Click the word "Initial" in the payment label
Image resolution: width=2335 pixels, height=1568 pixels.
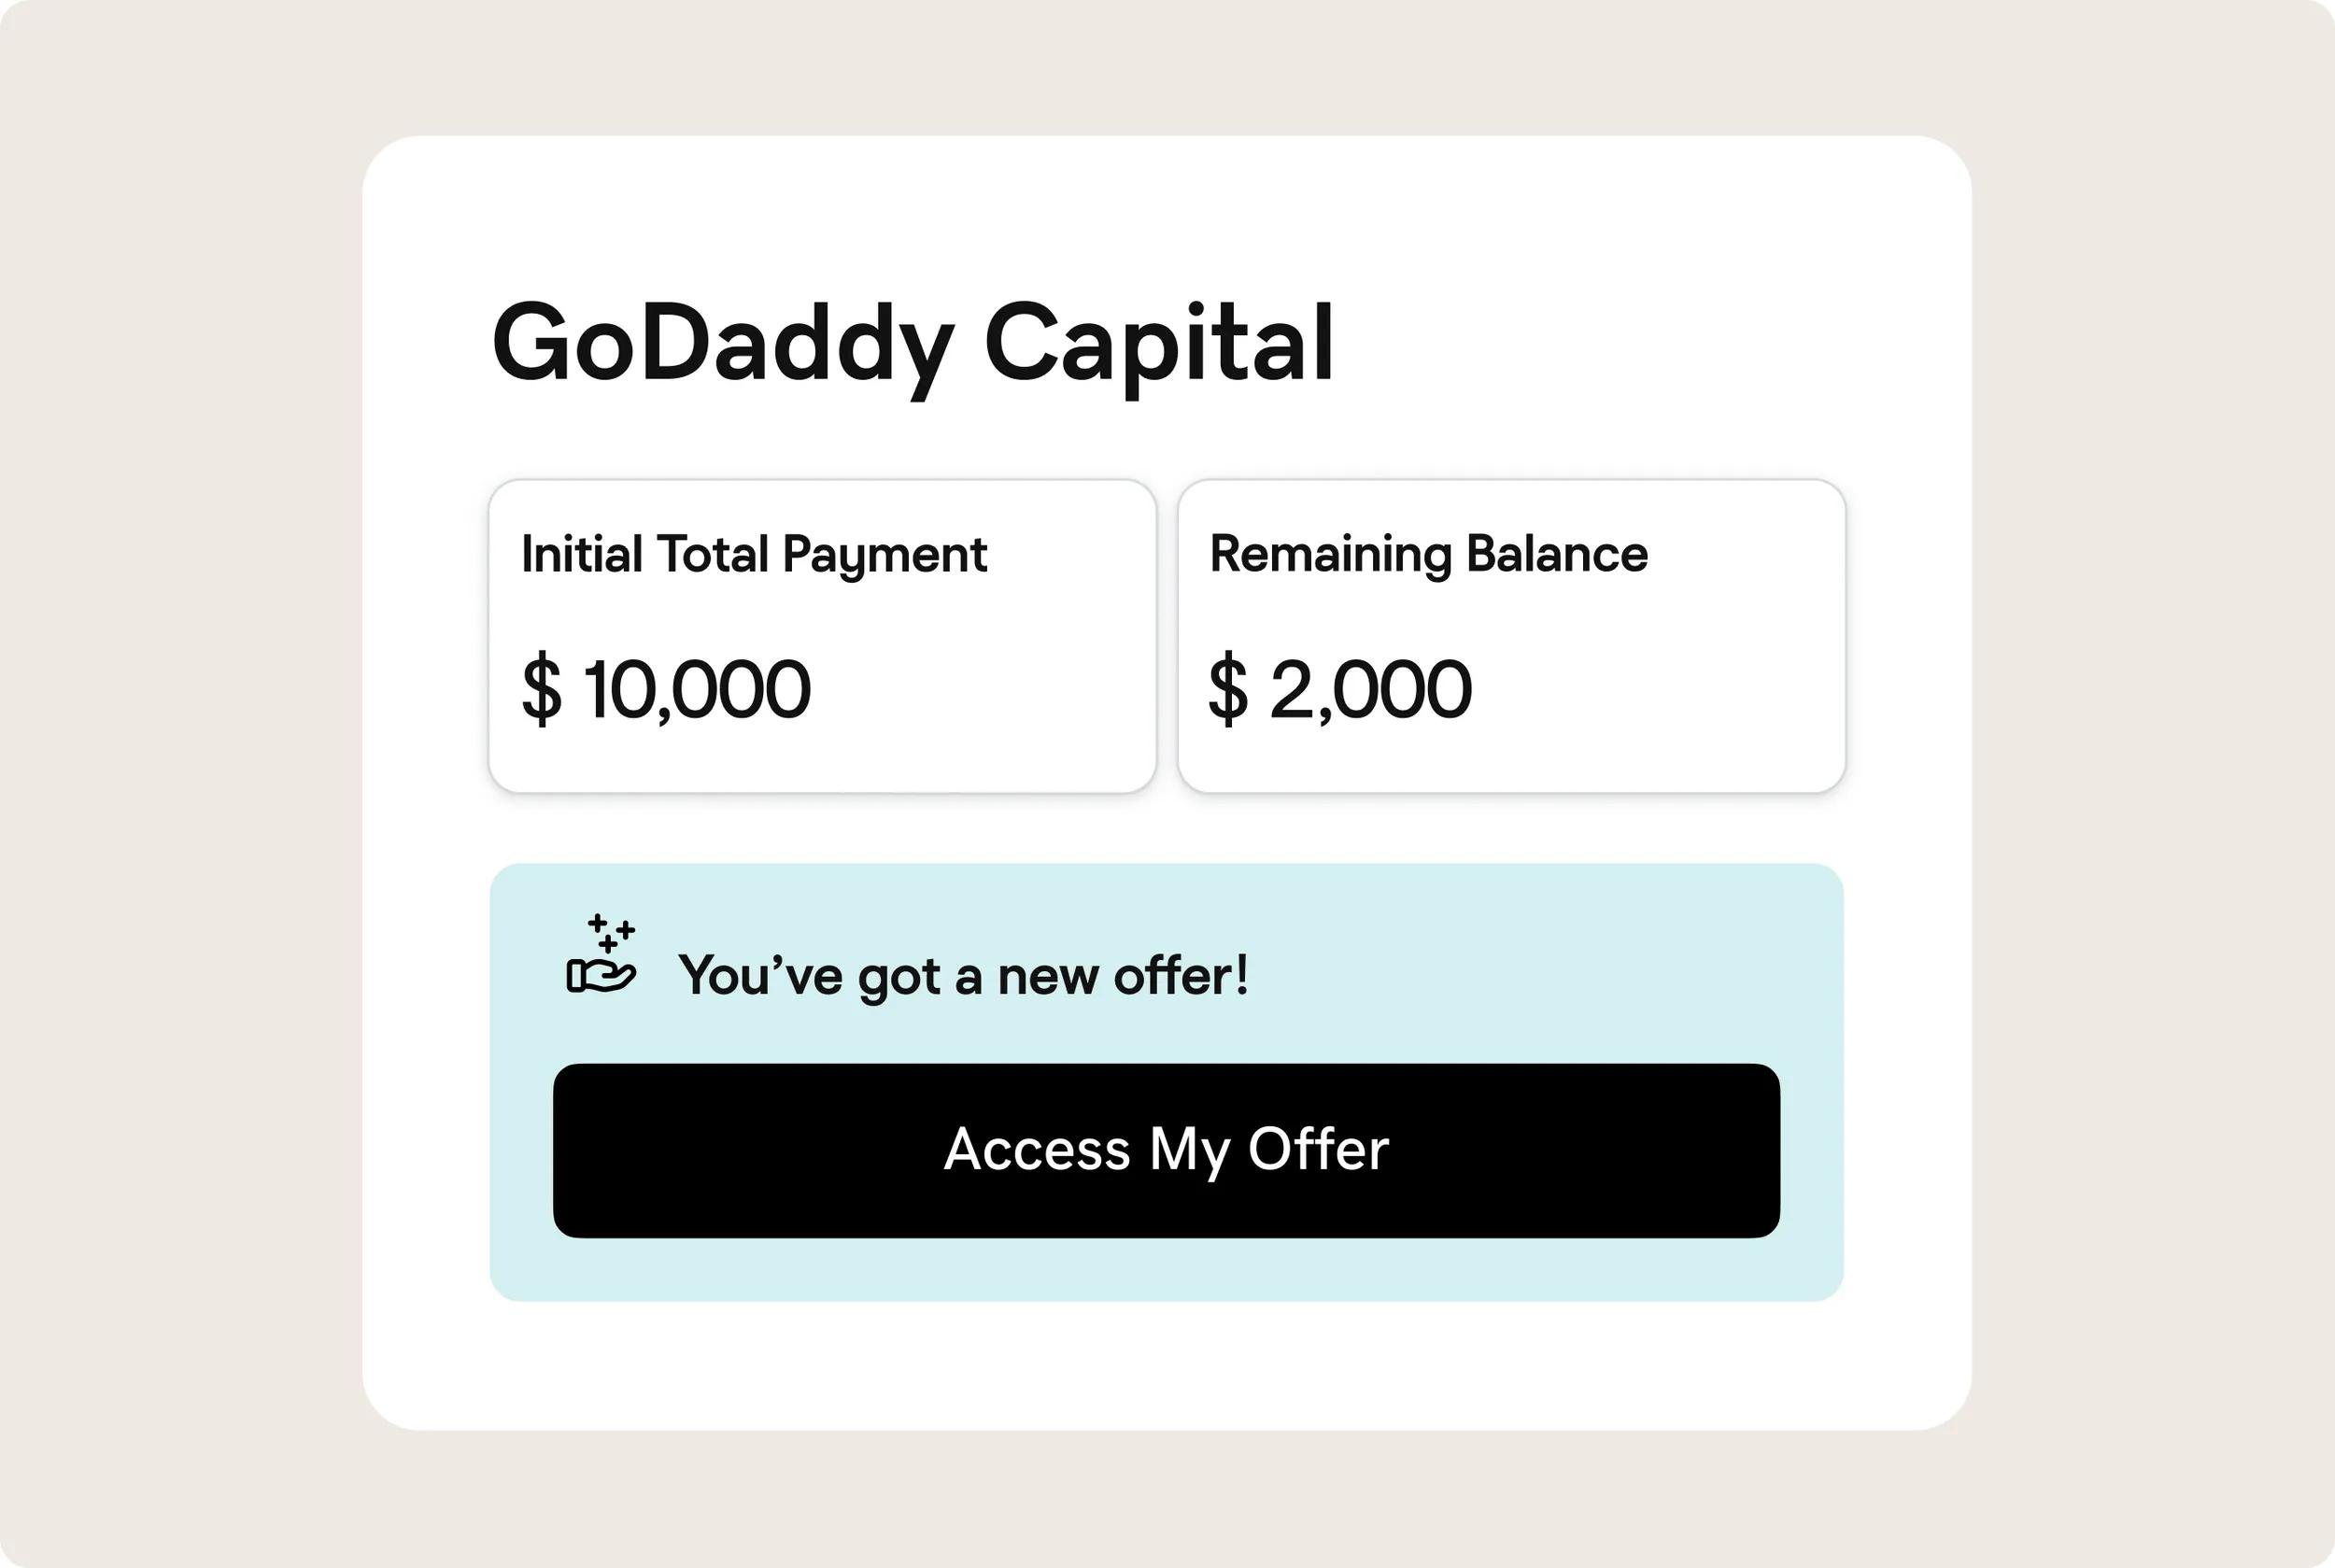[581, 554]
